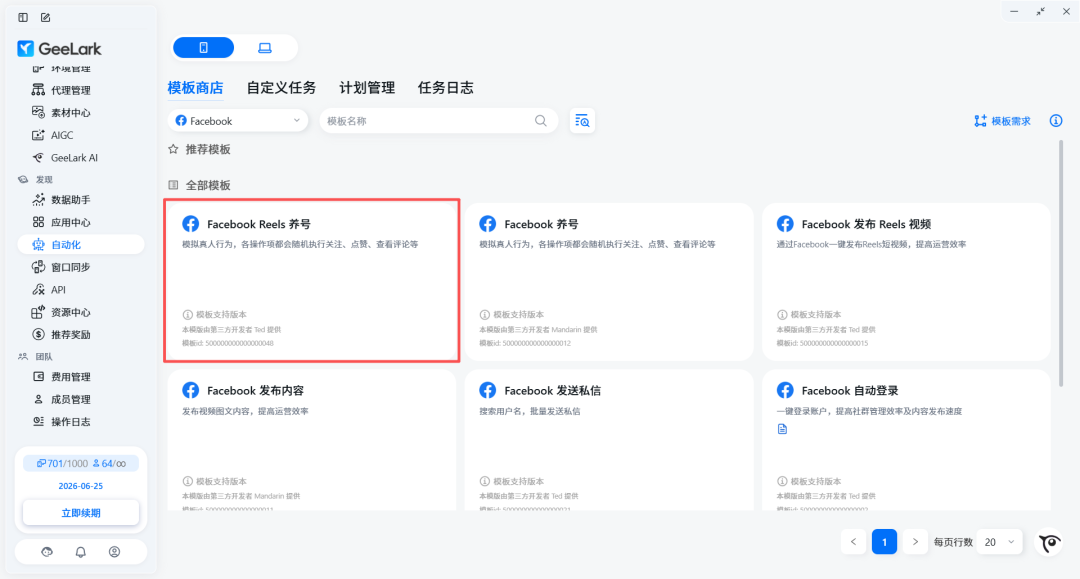The height and width of the screenshot is (579, 1080).
Task: Open the user account icon
Action: point(114,551)
